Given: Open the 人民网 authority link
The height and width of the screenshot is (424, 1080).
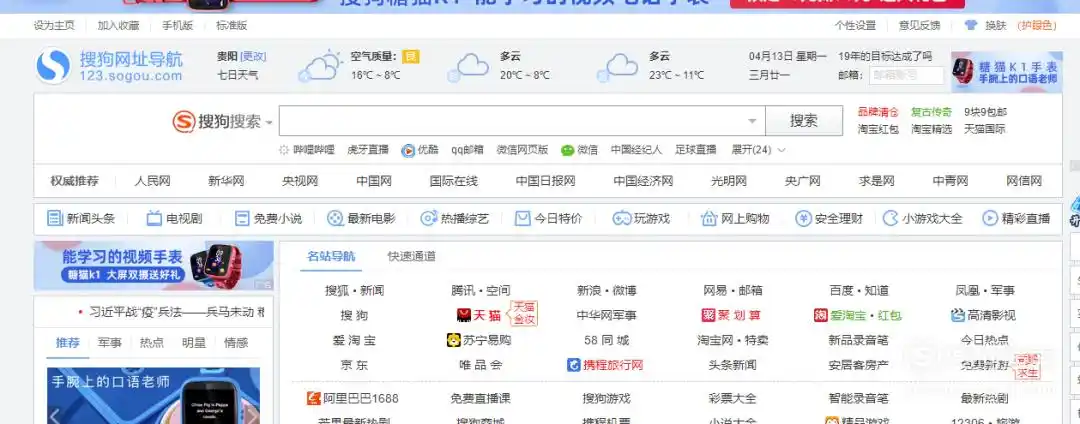Looking at the screenshot, I should [152, 182].
